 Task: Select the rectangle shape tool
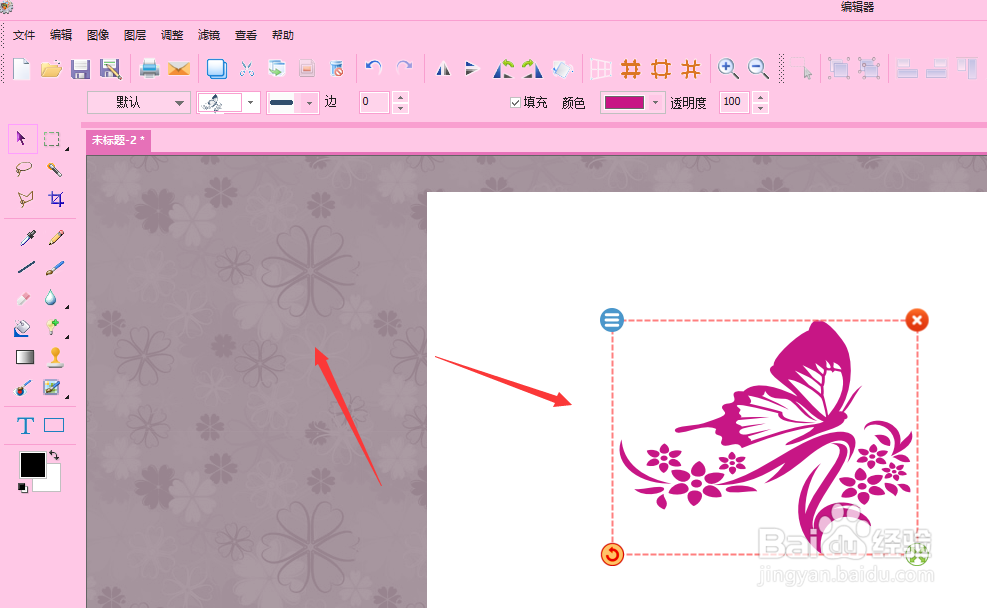point(54,425)
